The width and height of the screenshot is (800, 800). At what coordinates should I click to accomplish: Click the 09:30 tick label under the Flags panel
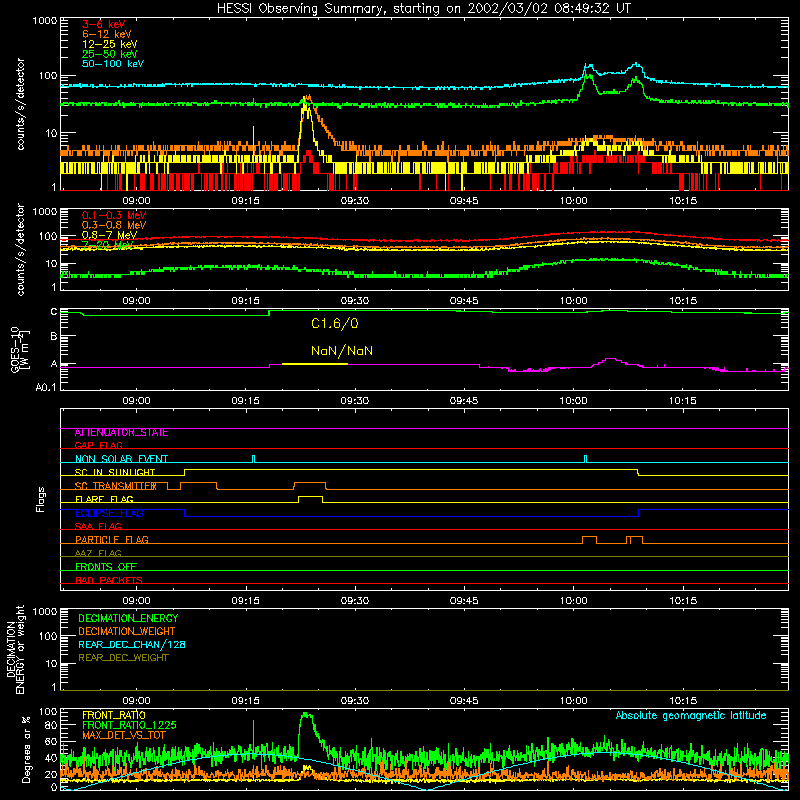[x=355, y=601]
